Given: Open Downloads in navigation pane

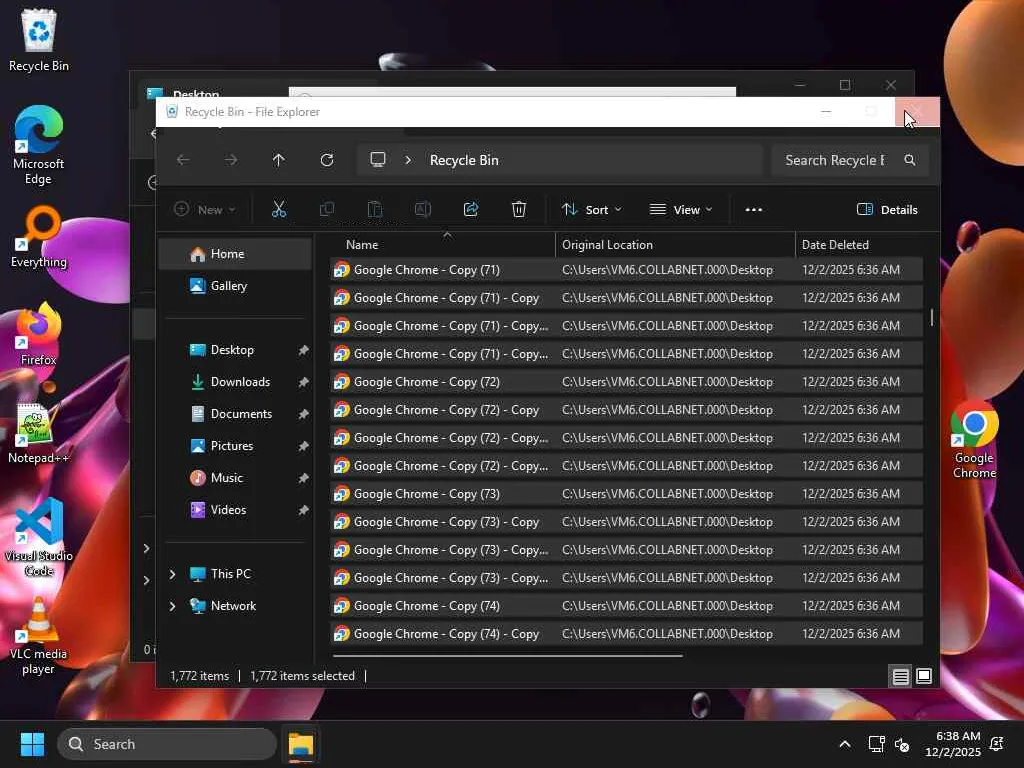Looking at the screenshot, I should pyautogui.click(x=235, y=382).
